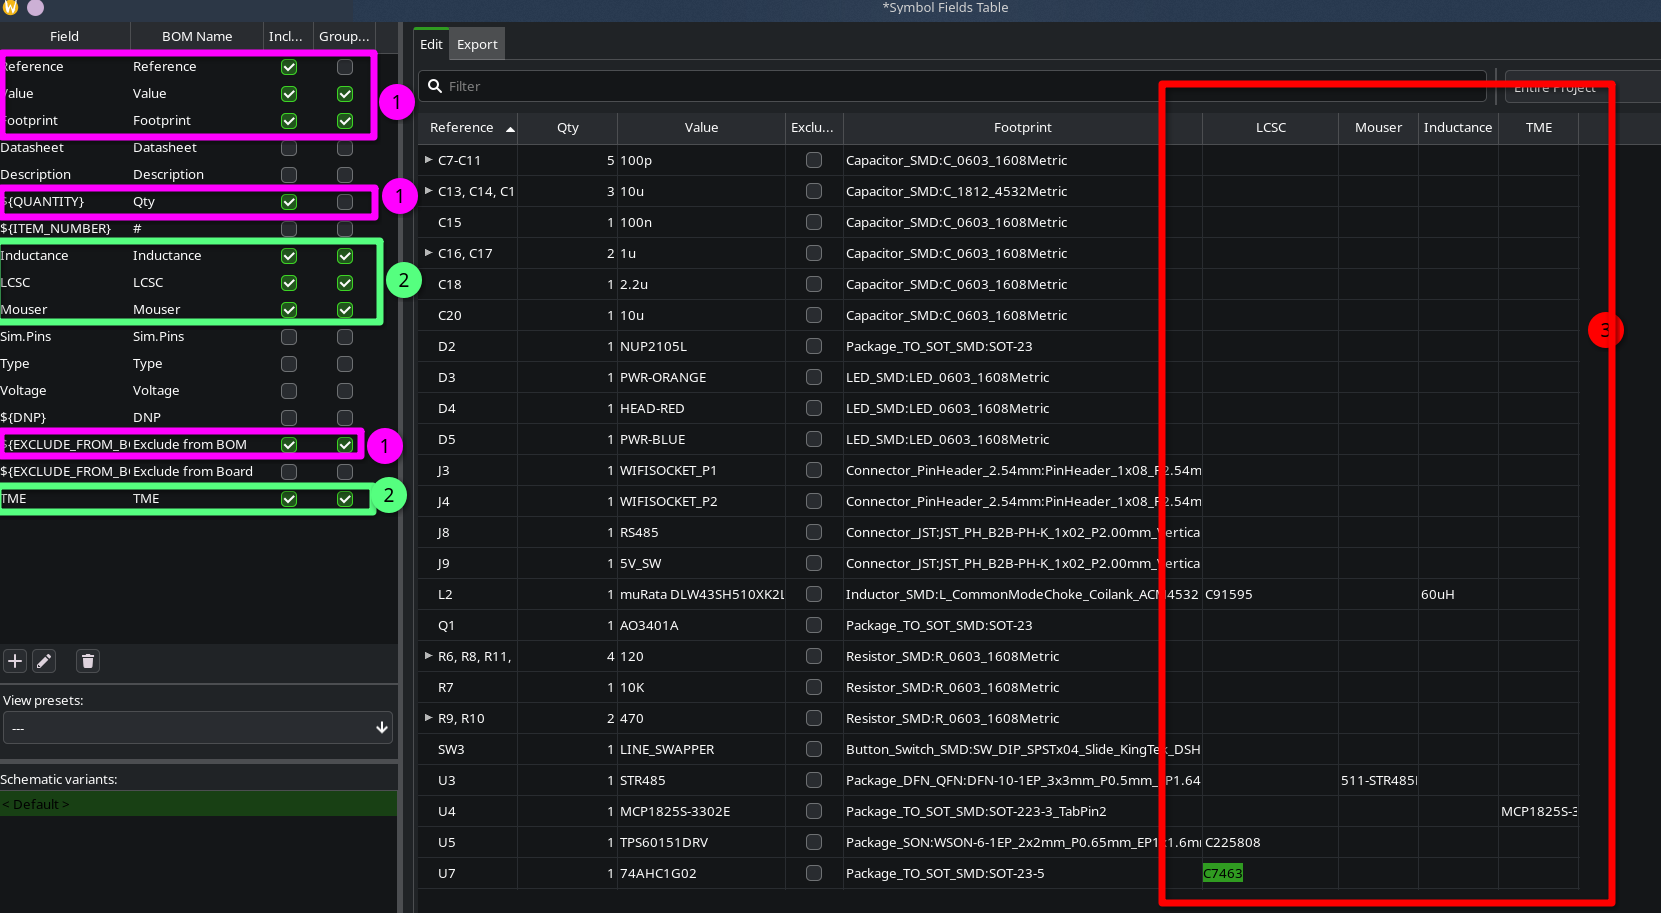Image resolution: width=1661 pixels, height=913 pixels.
Task: Click the 511-STR485 Mouser cell
Action: coord(1378,780)
